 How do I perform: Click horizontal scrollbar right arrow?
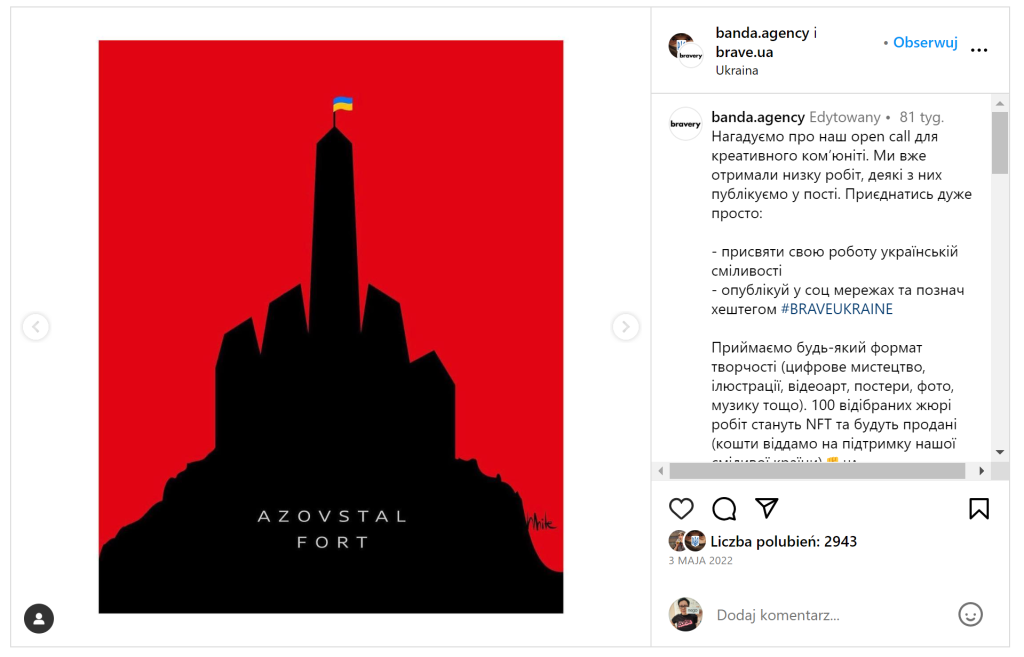981,470
